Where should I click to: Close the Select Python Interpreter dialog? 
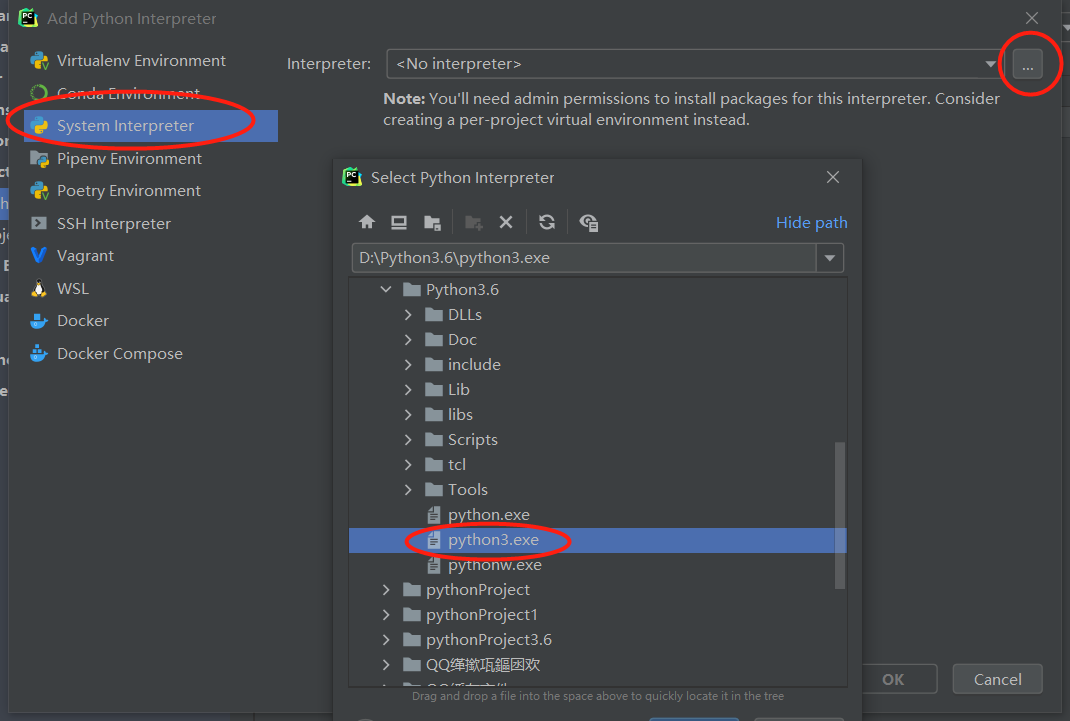tap(833, 177)
